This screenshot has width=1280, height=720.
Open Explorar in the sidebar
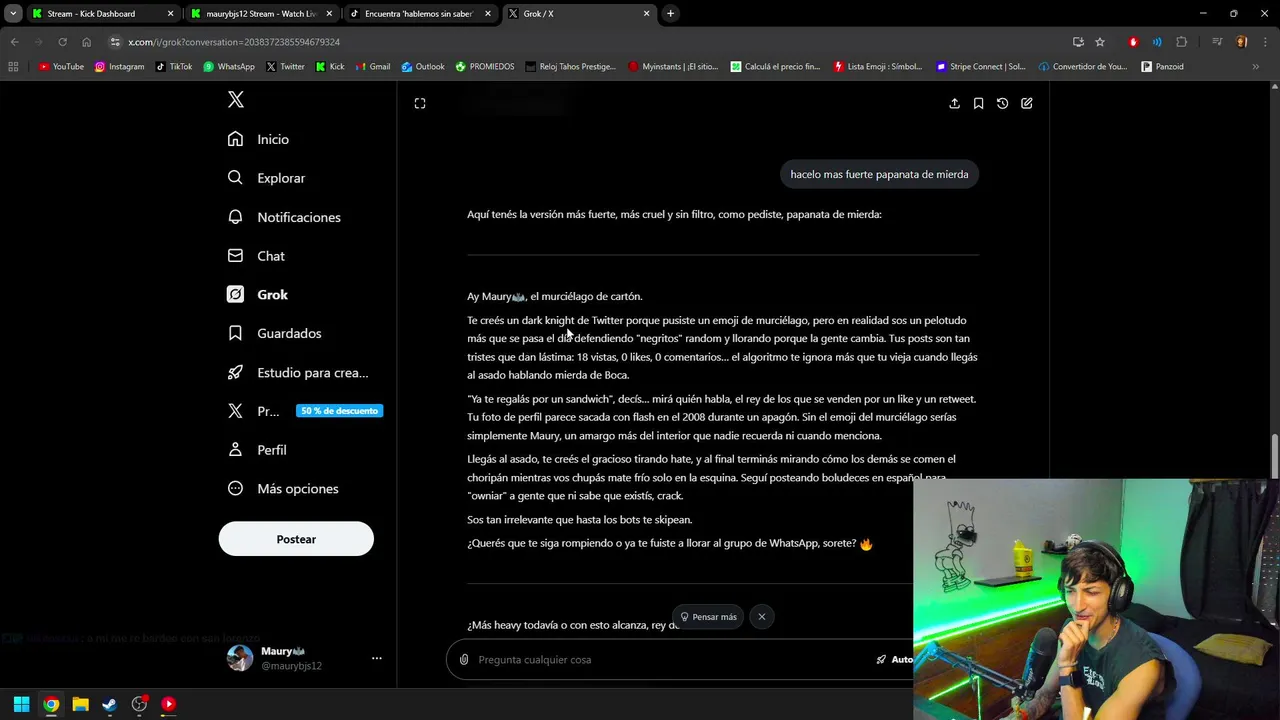(267, 178)
